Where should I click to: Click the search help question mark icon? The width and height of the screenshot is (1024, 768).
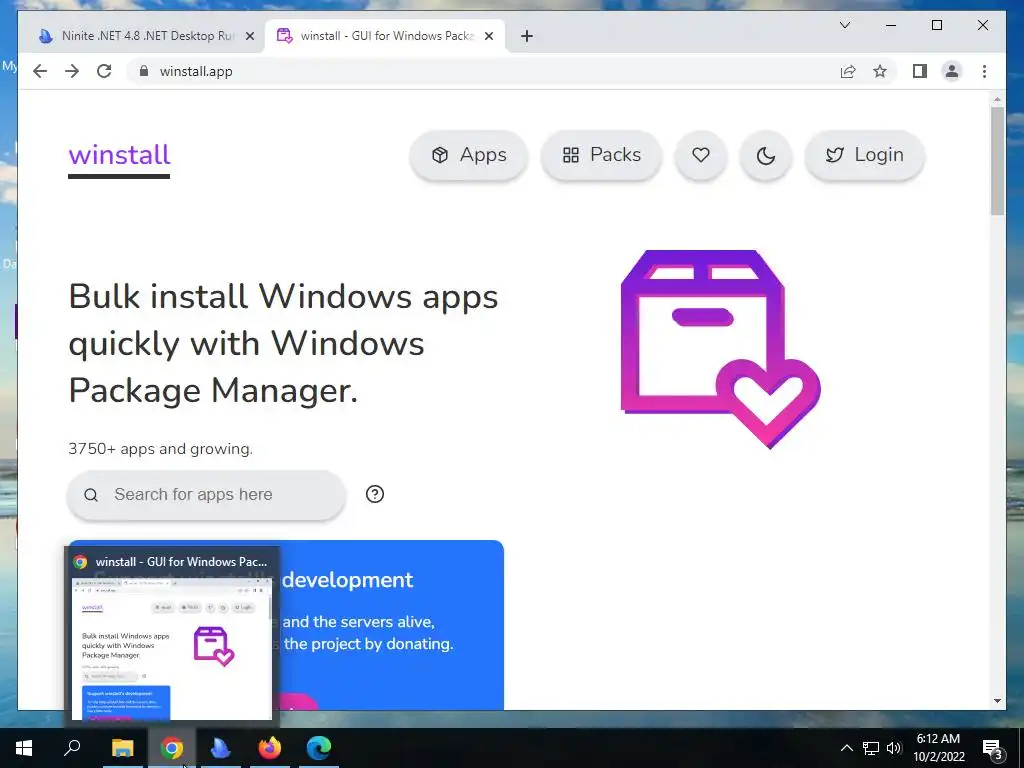[x=375, y=494]
